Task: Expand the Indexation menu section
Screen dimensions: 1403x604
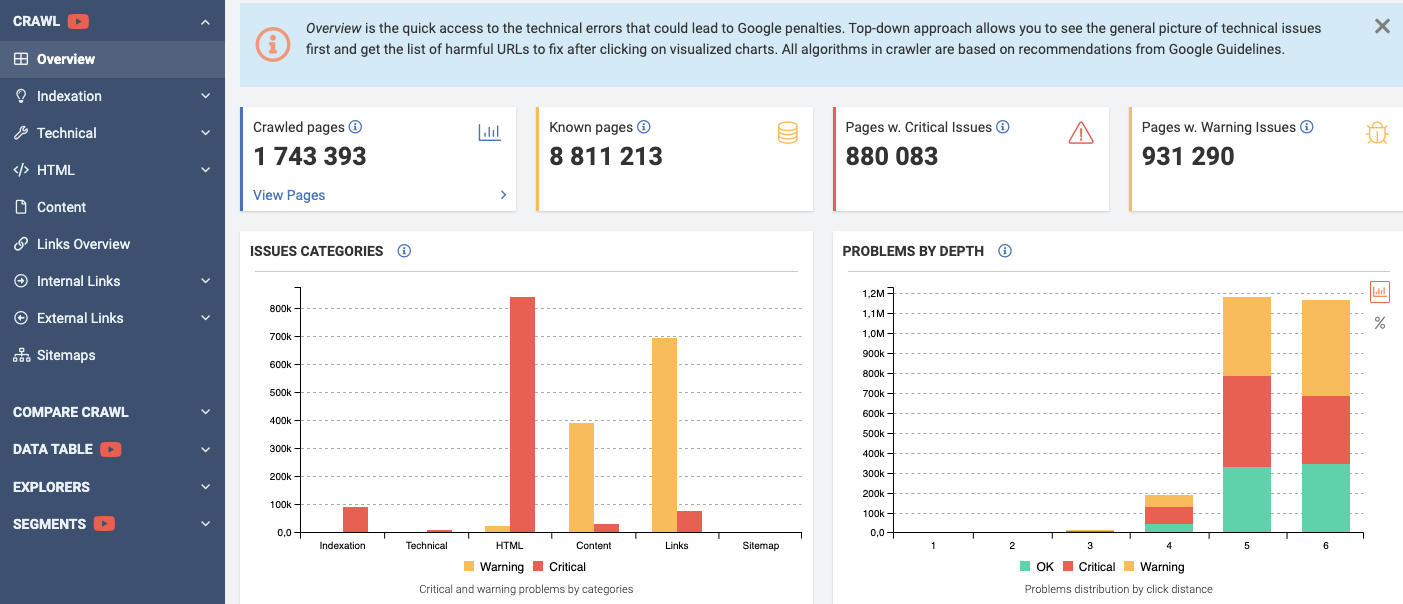Action: (x=112, y=96)
